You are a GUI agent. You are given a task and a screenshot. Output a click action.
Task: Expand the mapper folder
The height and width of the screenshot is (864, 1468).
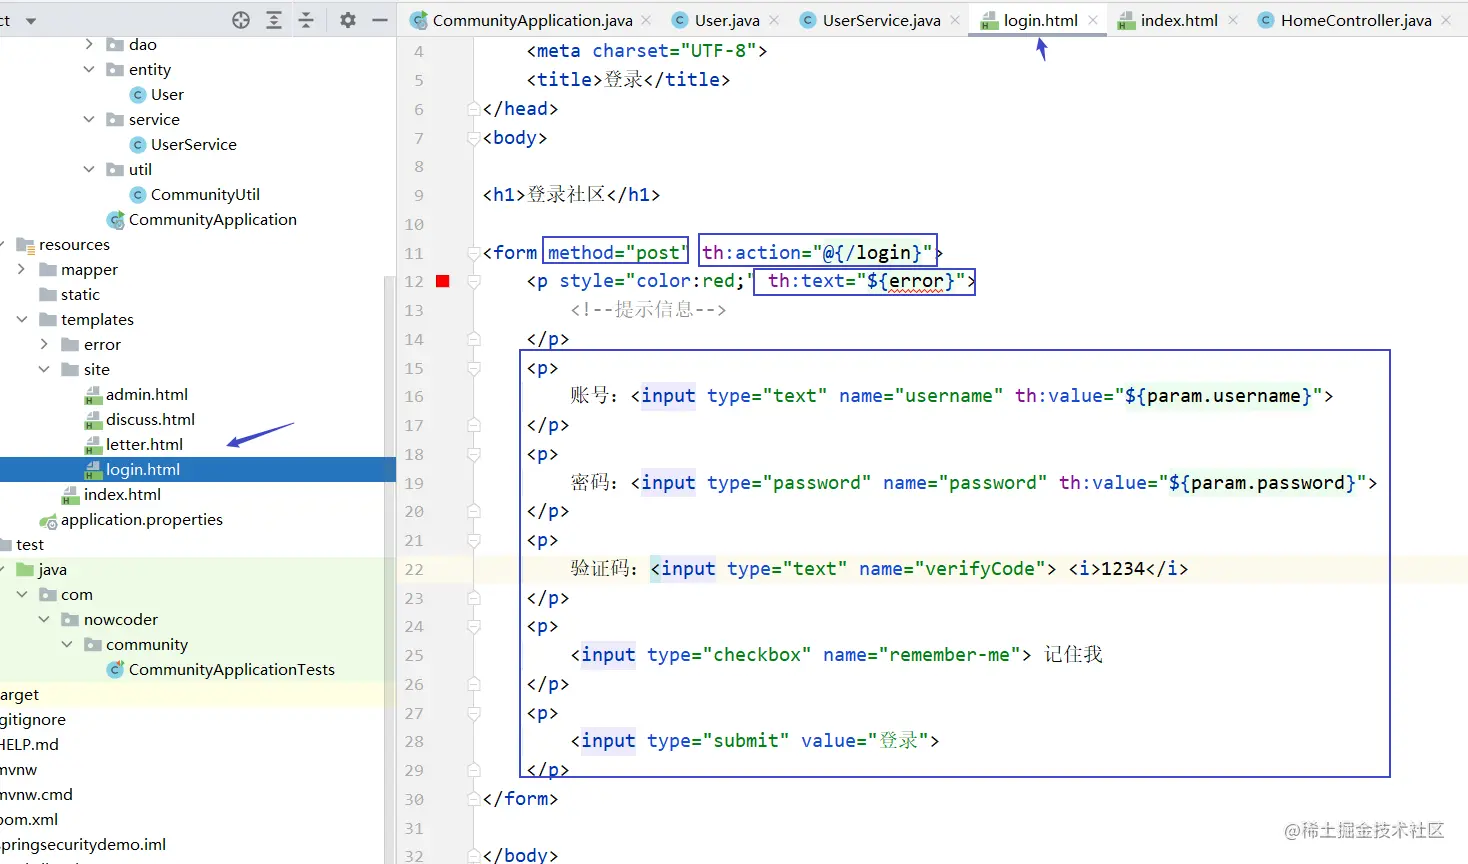[x=22, y=269]
